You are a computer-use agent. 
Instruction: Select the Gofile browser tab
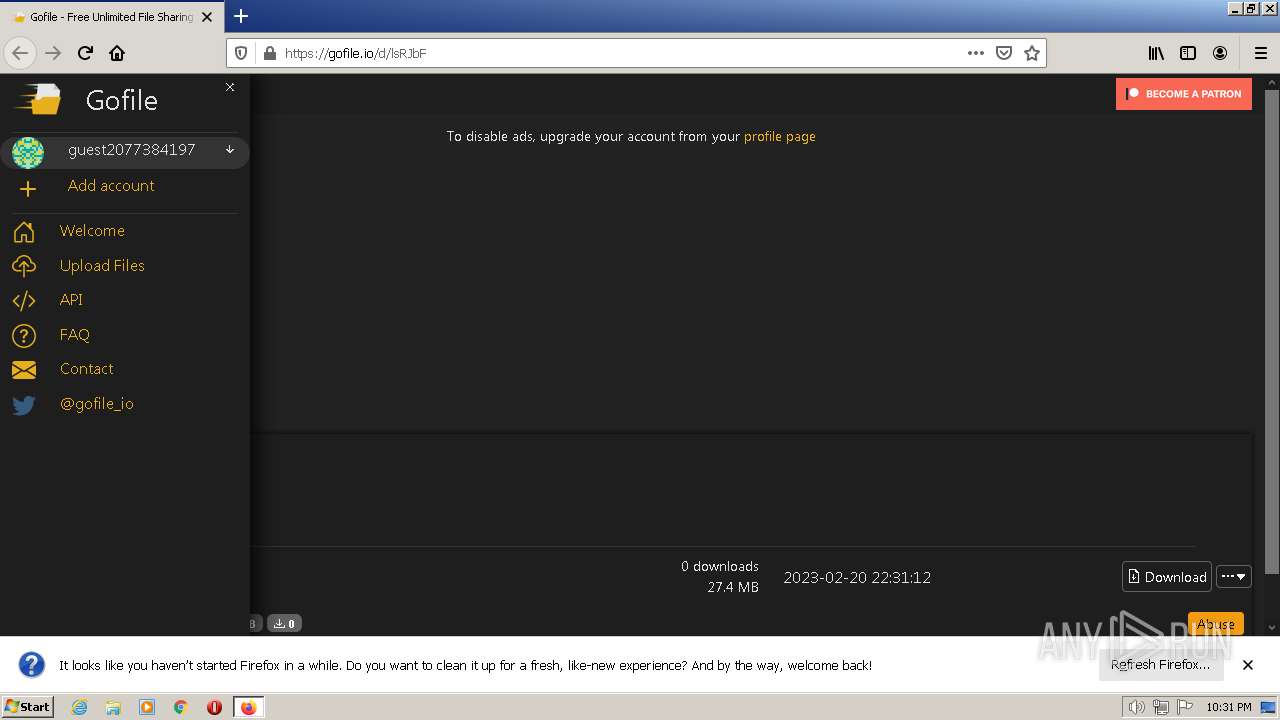coord(112,17)
